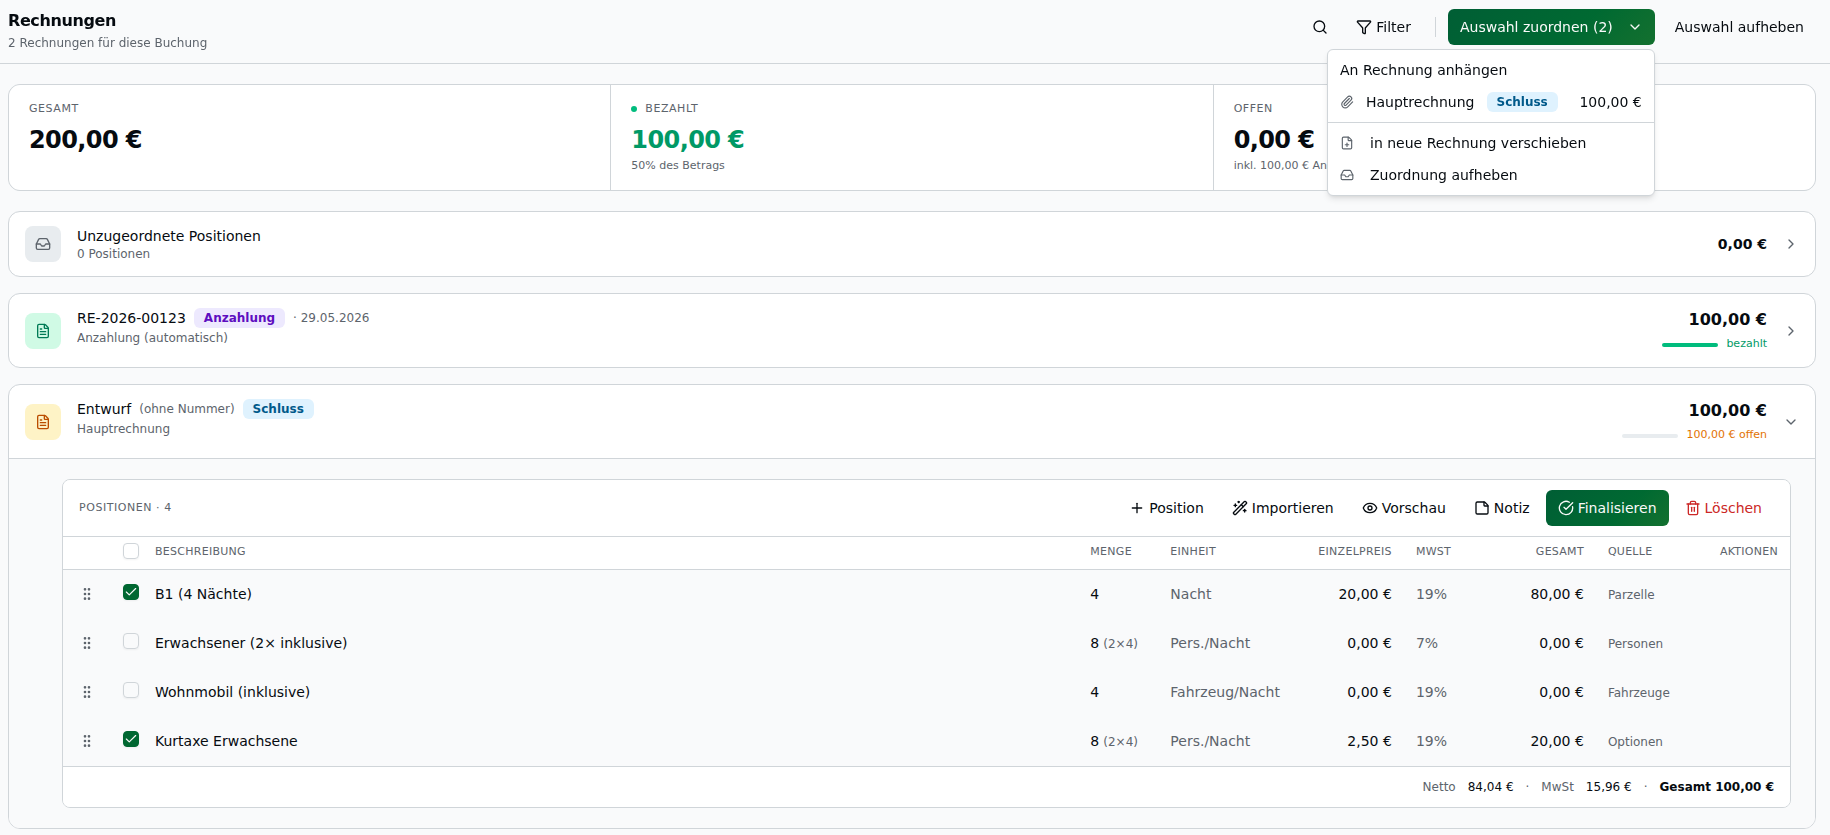This screenshot has width=1830, height=835.
Task: Toggle the select-all checkbox in table header
Action: click(131, 551)
